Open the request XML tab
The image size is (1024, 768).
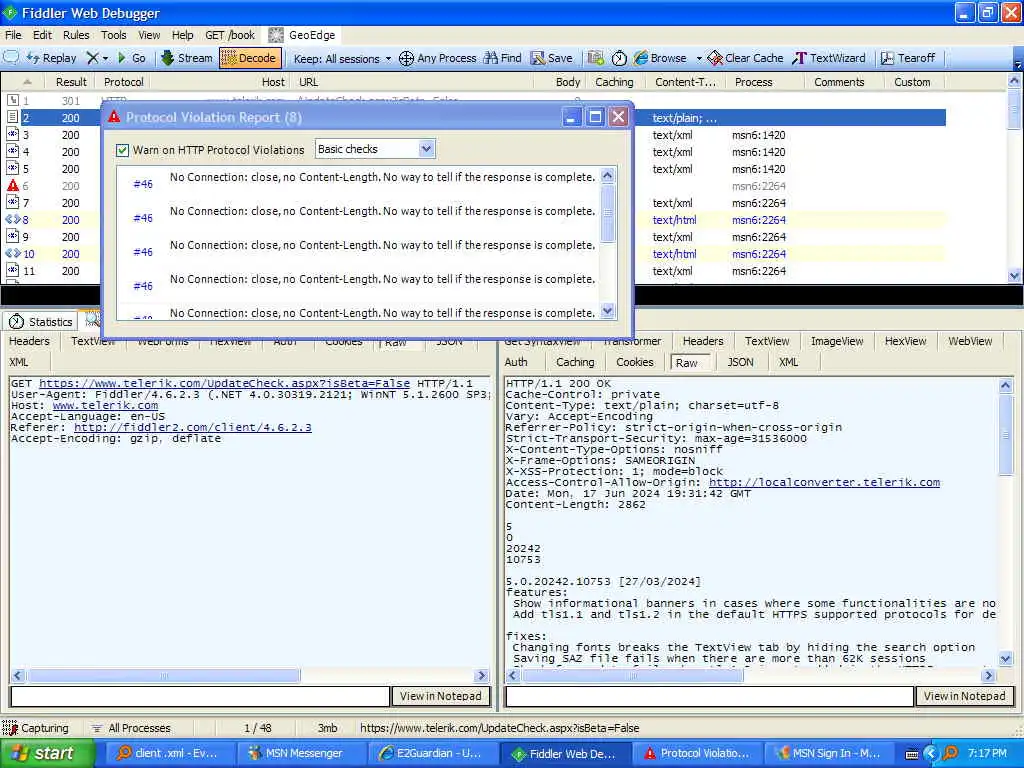tap(18, 362)
